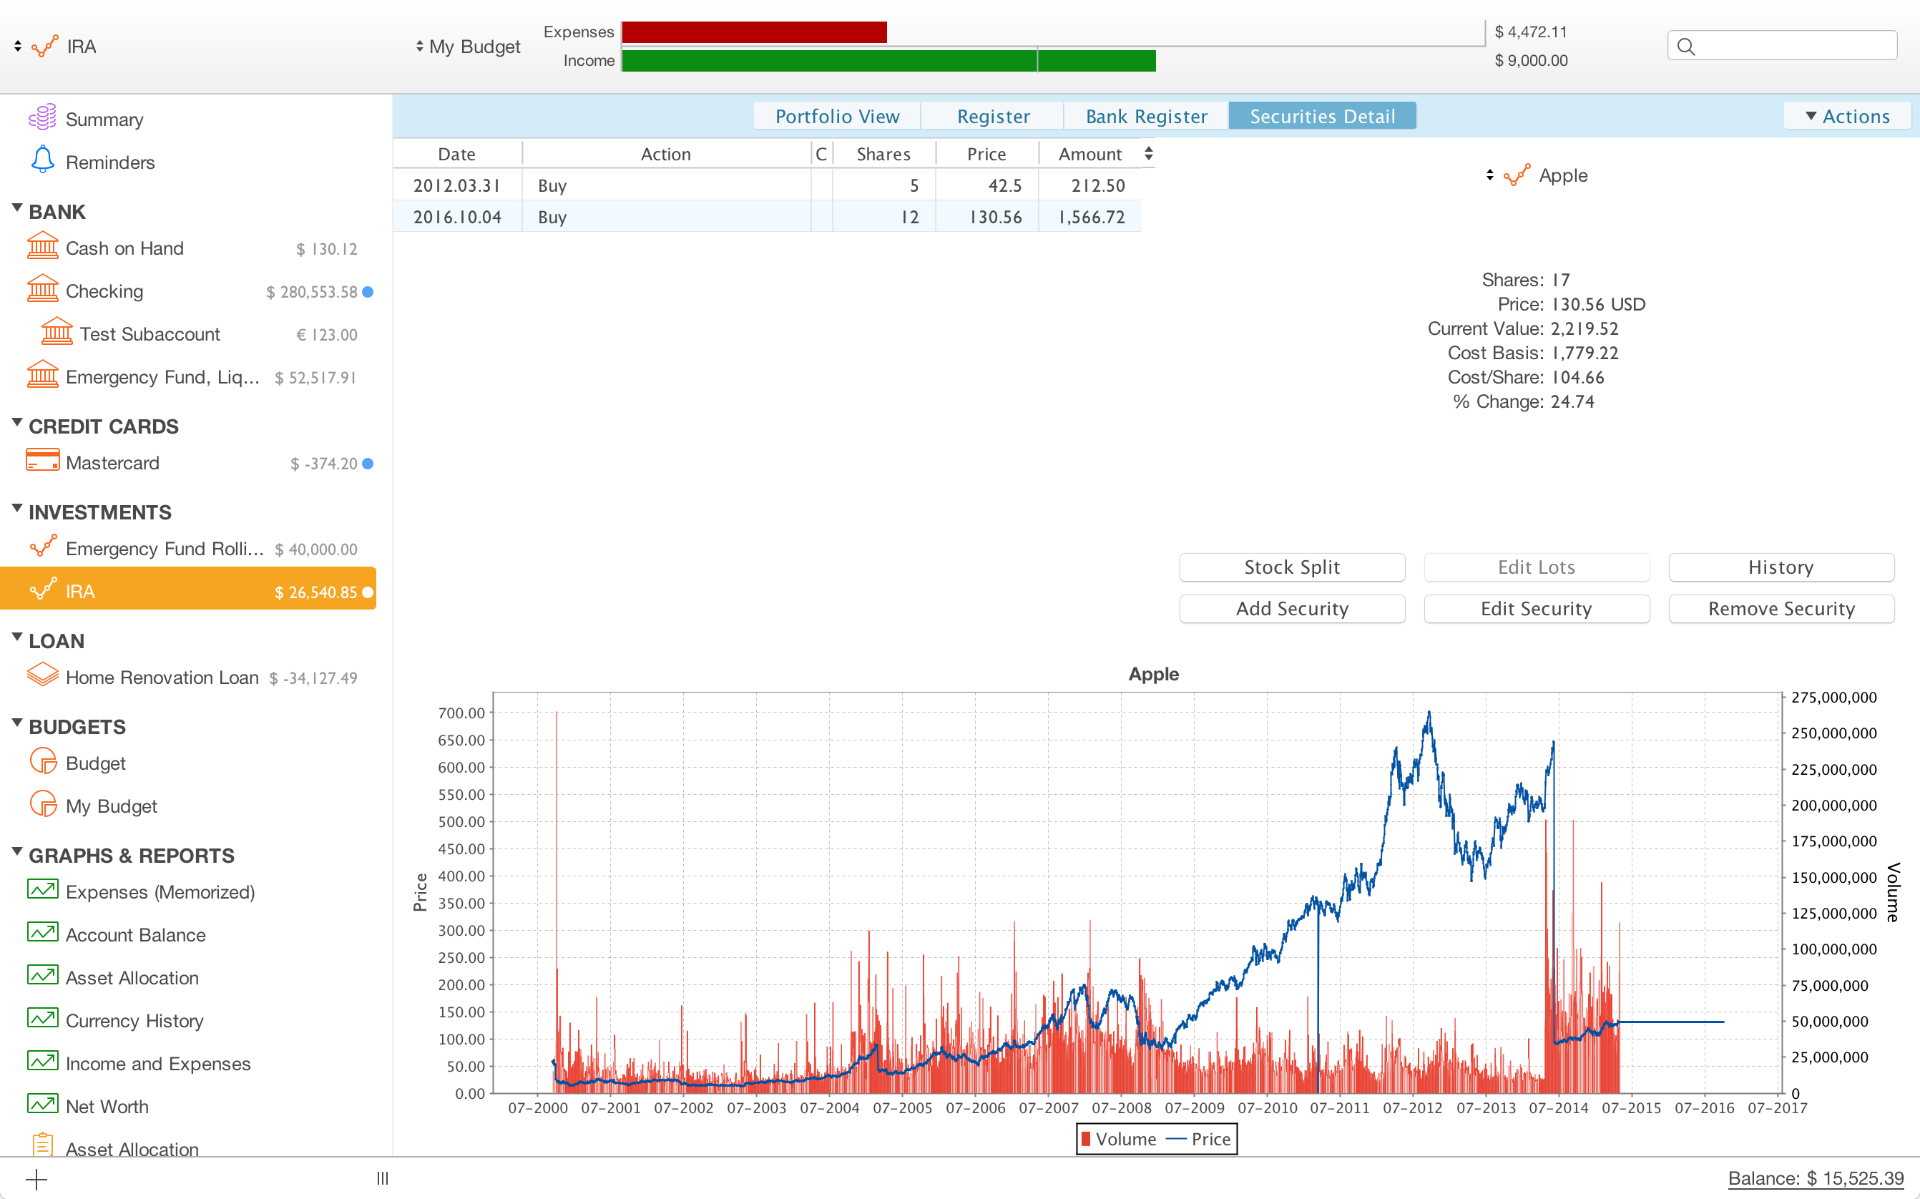Collapse the INVESTMENTS section
1920x1199 pixels.
click(17, 510)
